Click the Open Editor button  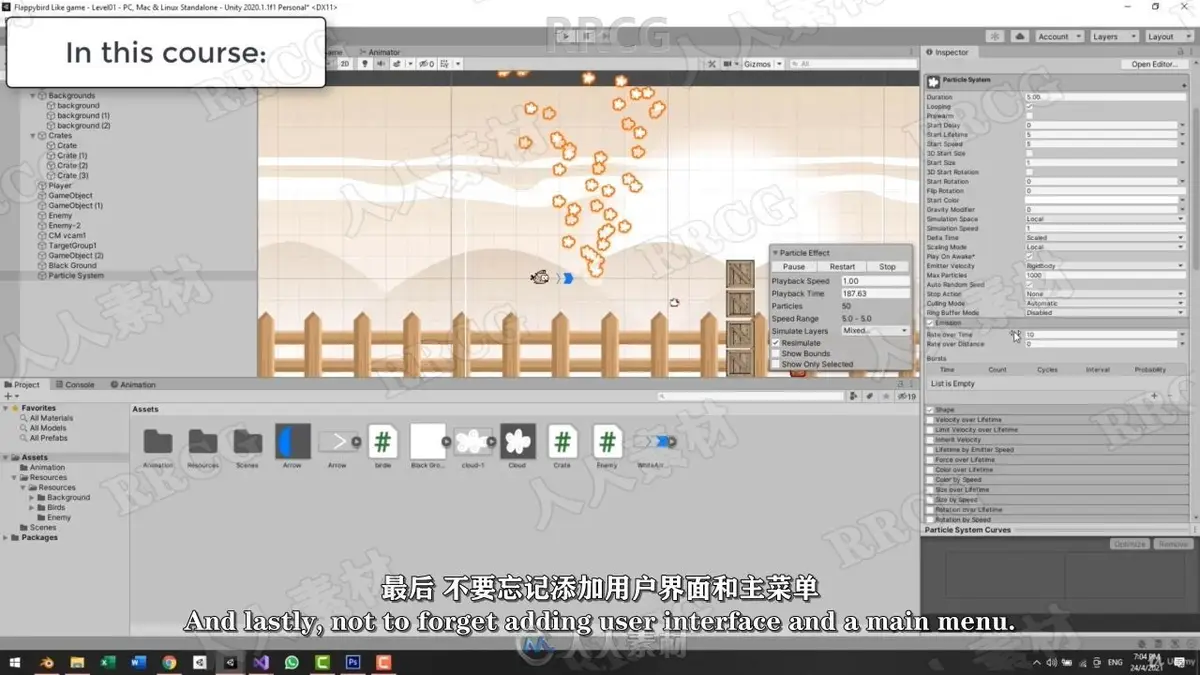click(x=1154, y=64)
